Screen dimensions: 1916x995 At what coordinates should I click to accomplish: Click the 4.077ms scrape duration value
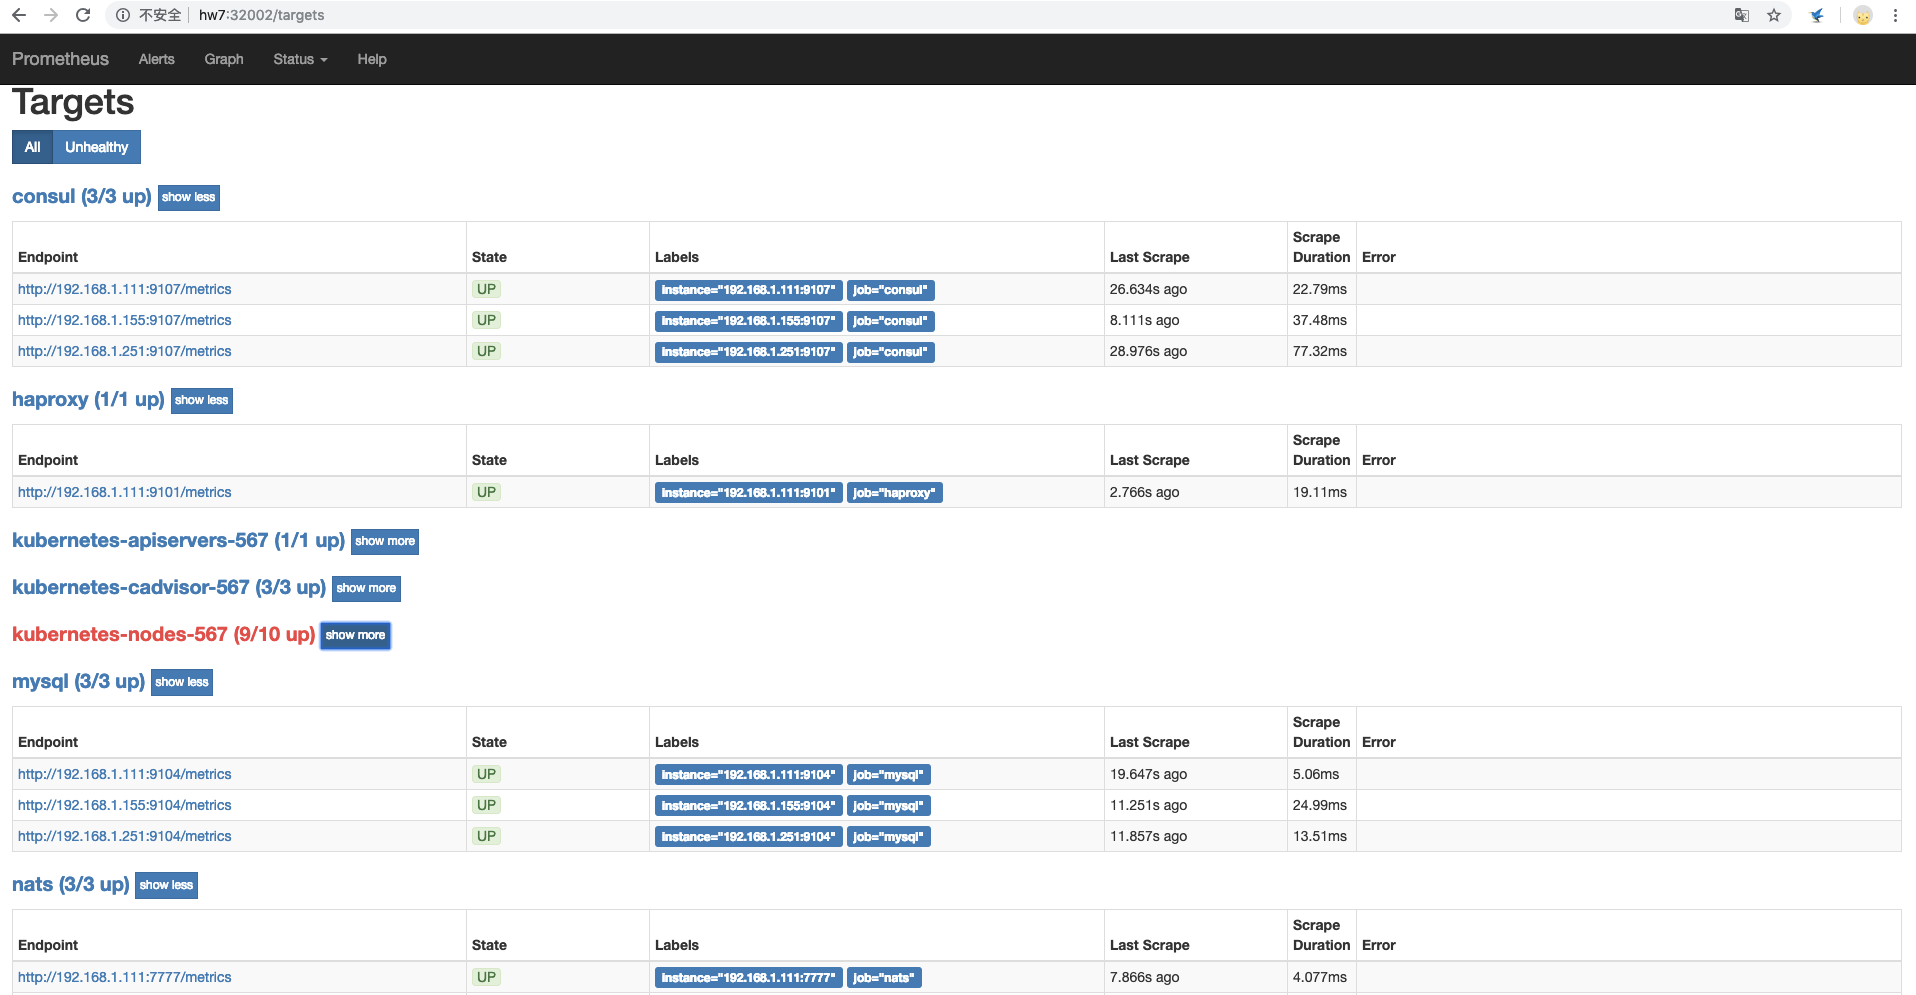(1320, 977)
